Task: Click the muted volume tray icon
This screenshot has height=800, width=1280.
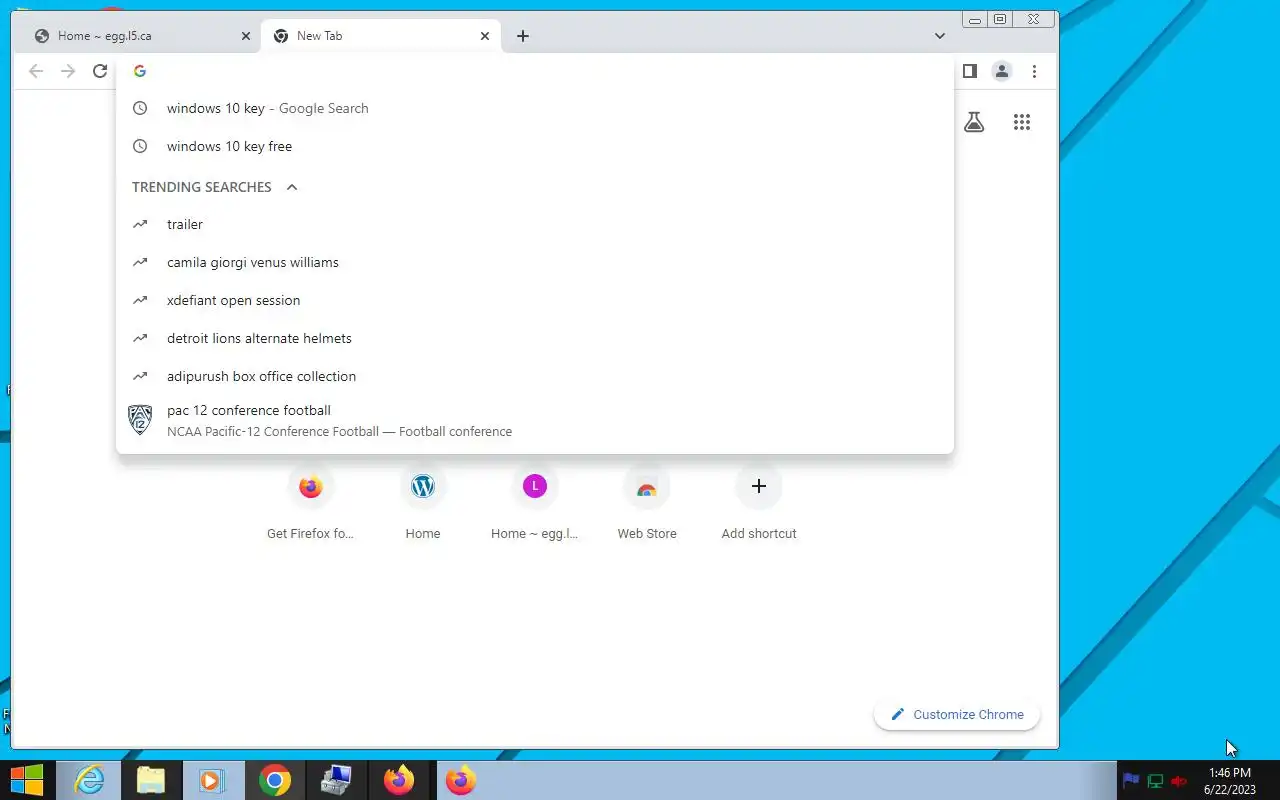Action: [x=1179, y=781]
